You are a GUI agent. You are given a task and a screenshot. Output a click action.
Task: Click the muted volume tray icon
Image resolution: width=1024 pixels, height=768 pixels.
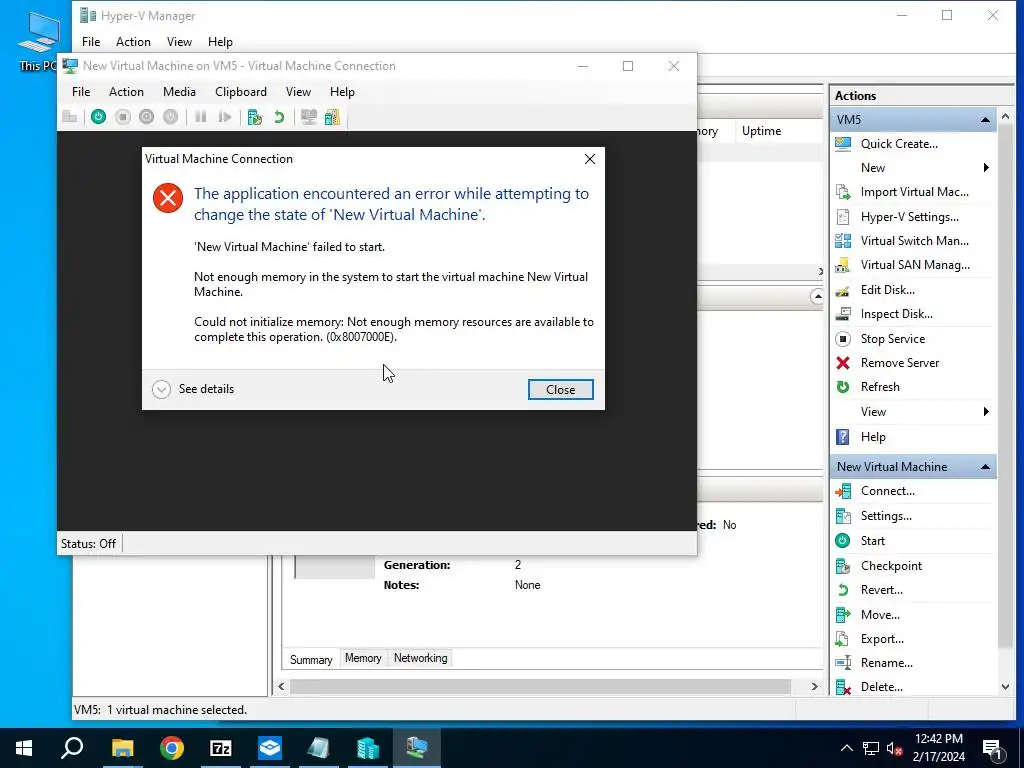tap(894, 748)
